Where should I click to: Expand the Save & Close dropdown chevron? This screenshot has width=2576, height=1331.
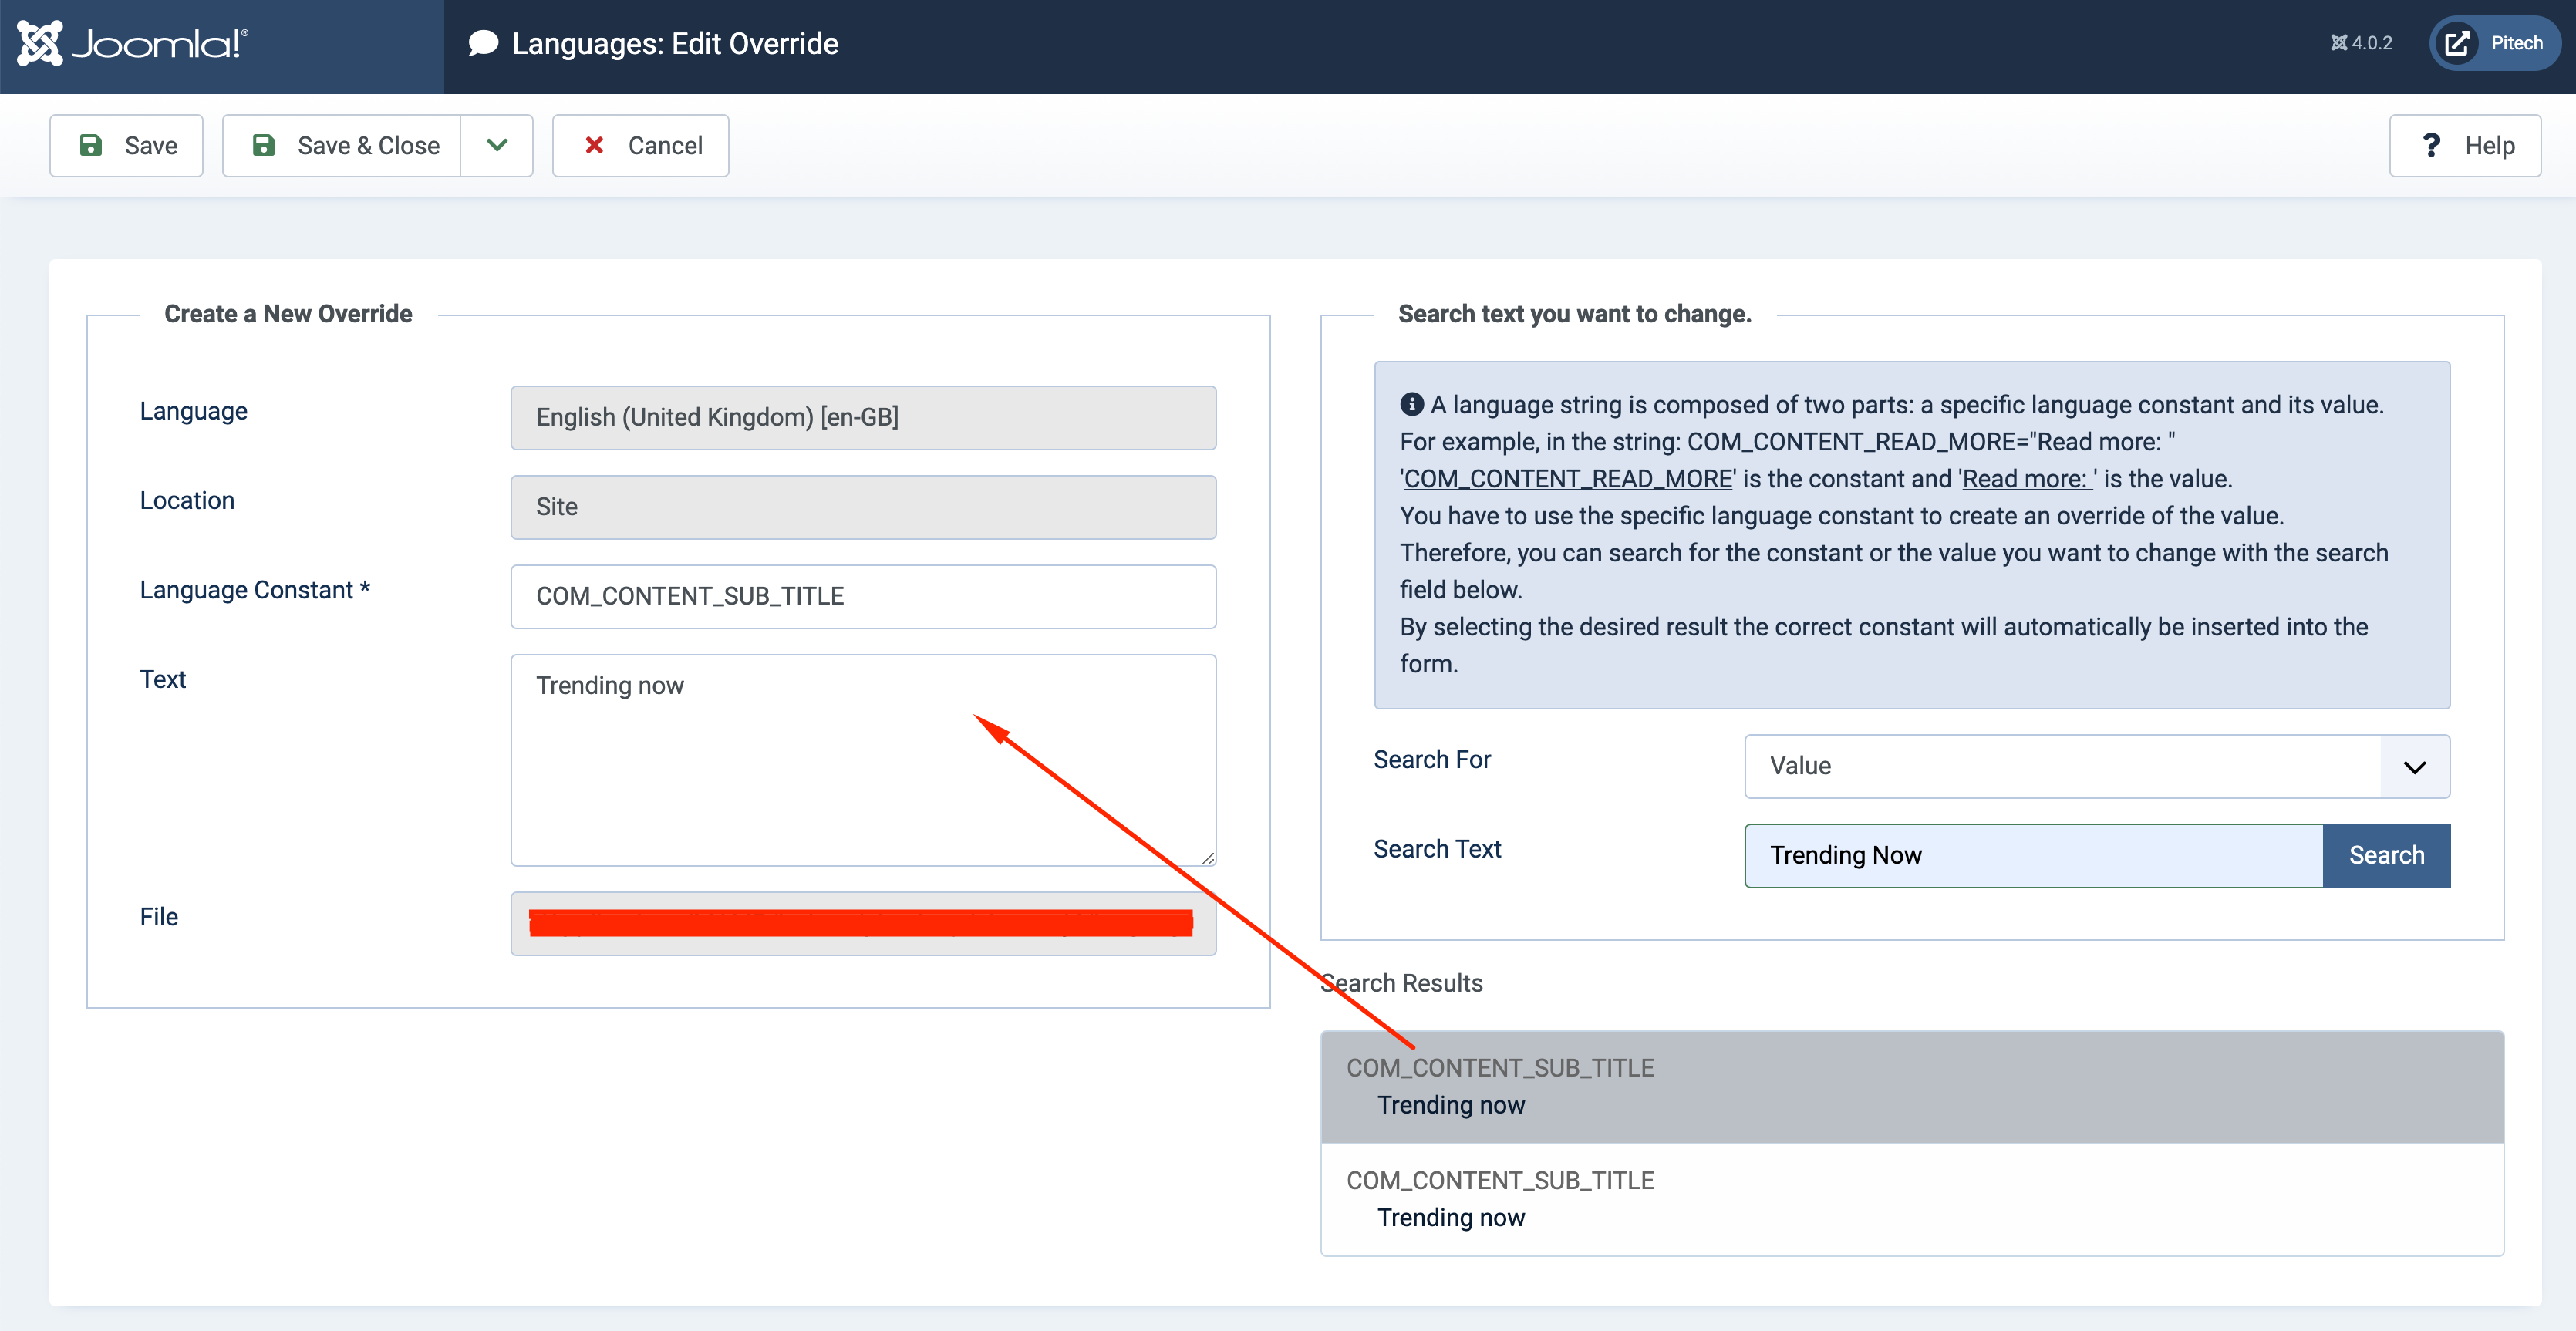497,146
